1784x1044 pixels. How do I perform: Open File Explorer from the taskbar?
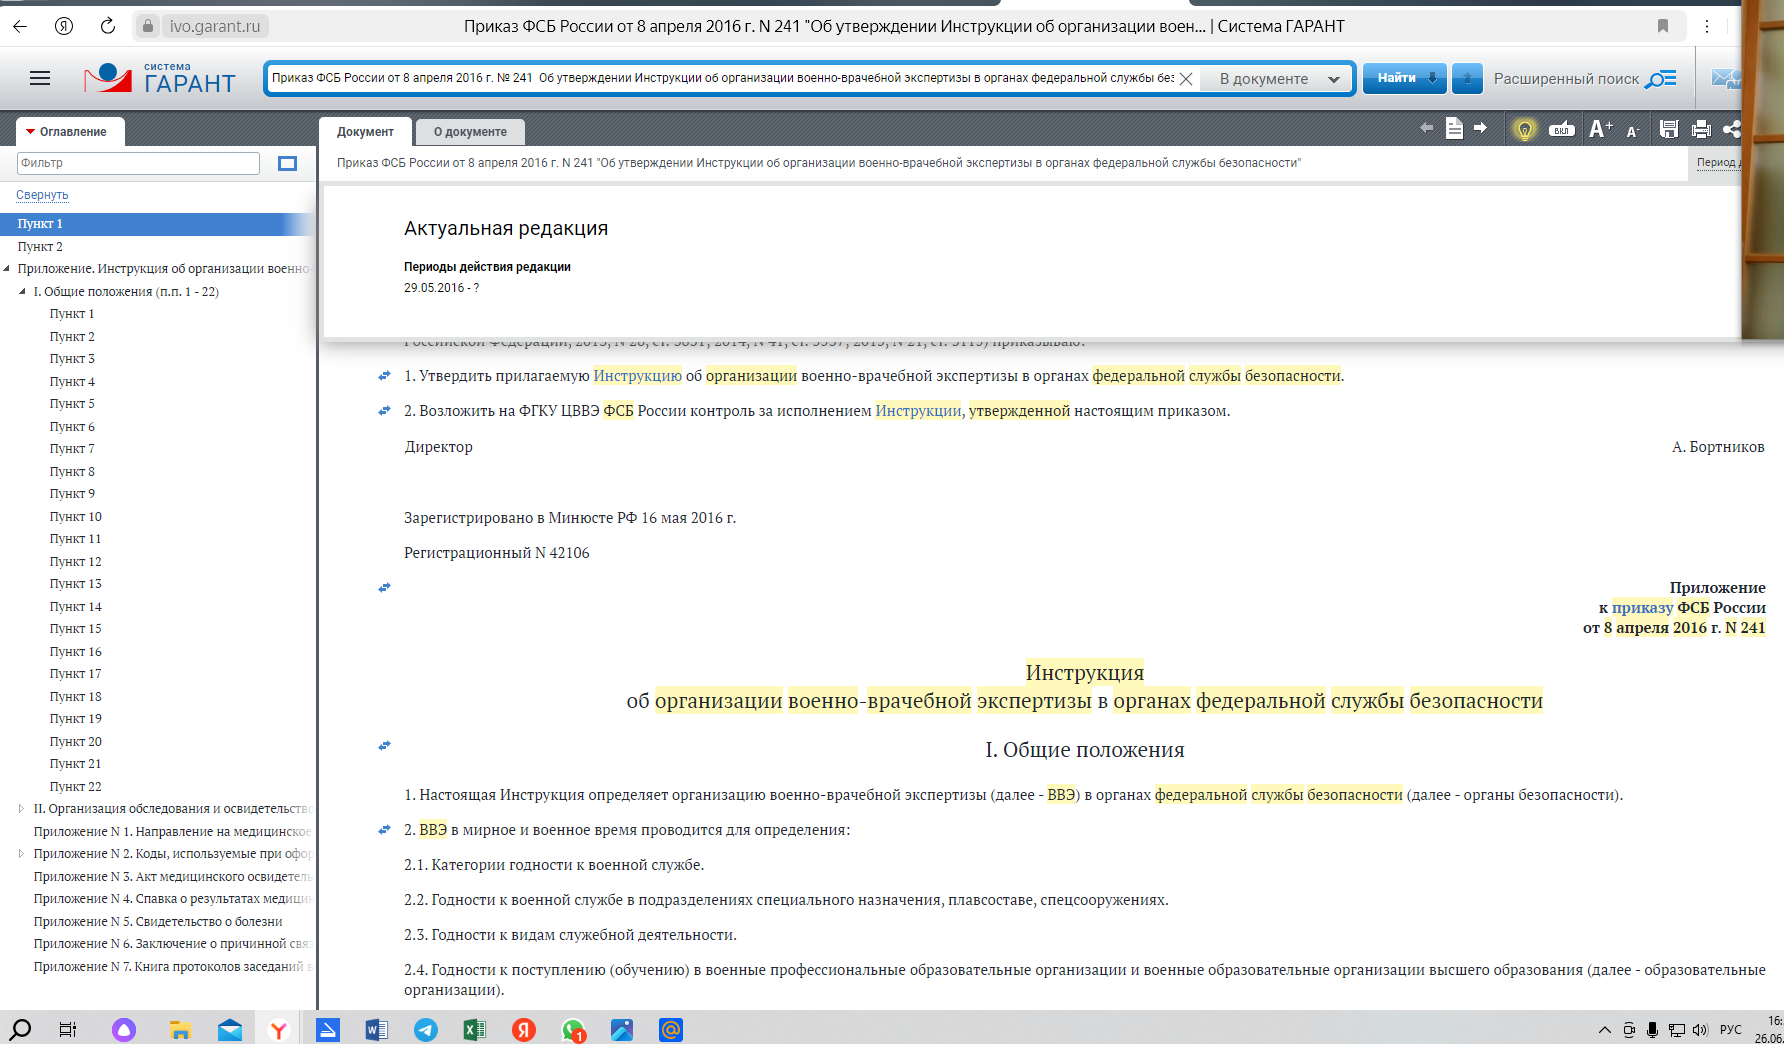pos(180,1030)
